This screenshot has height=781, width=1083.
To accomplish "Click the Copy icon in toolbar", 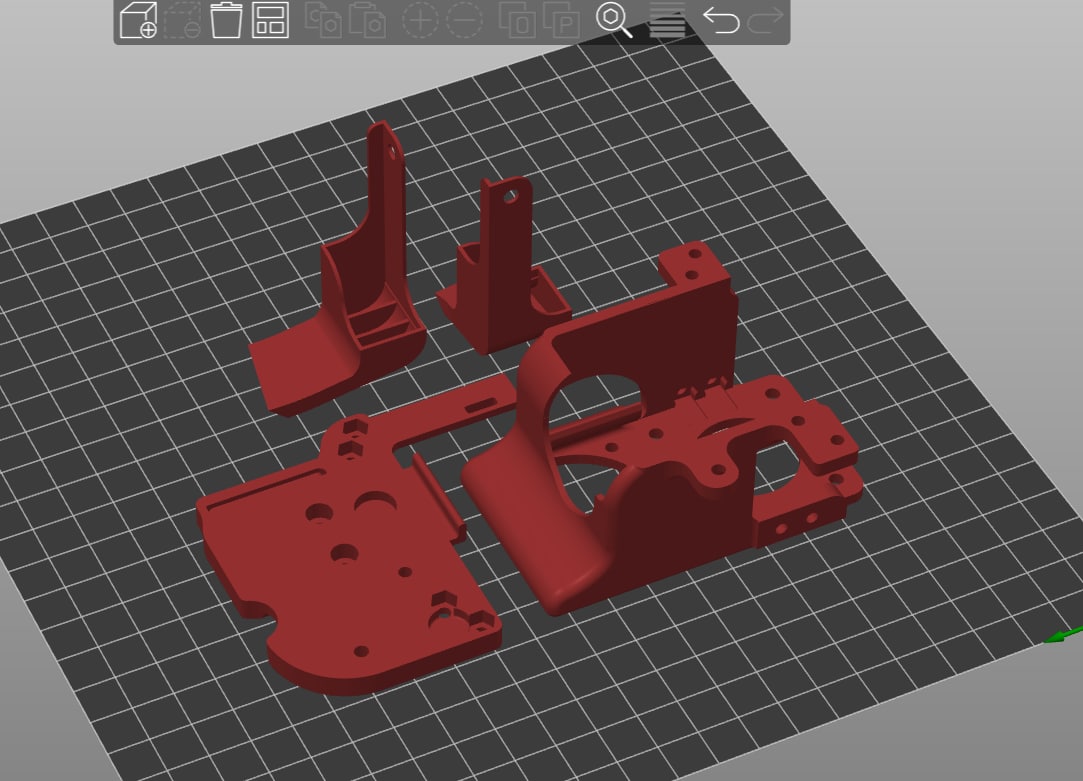I will click(x=323, y=20).
